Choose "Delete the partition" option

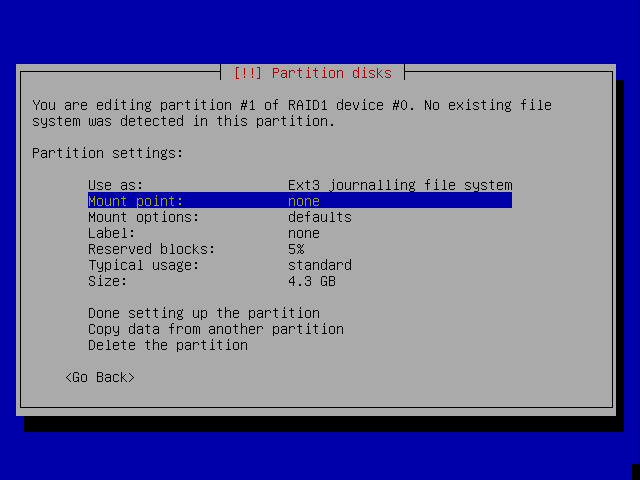(168, 345)
